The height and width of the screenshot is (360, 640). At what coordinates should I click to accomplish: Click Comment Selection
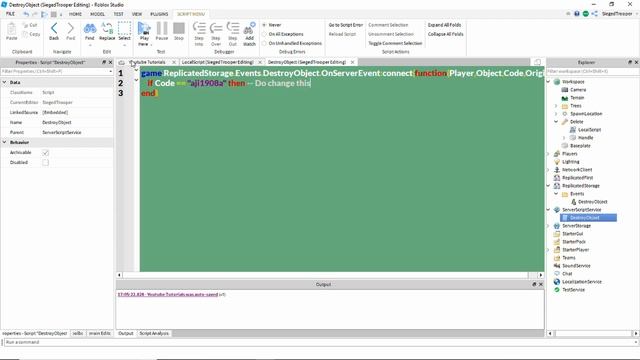click(x=388, y=25)
